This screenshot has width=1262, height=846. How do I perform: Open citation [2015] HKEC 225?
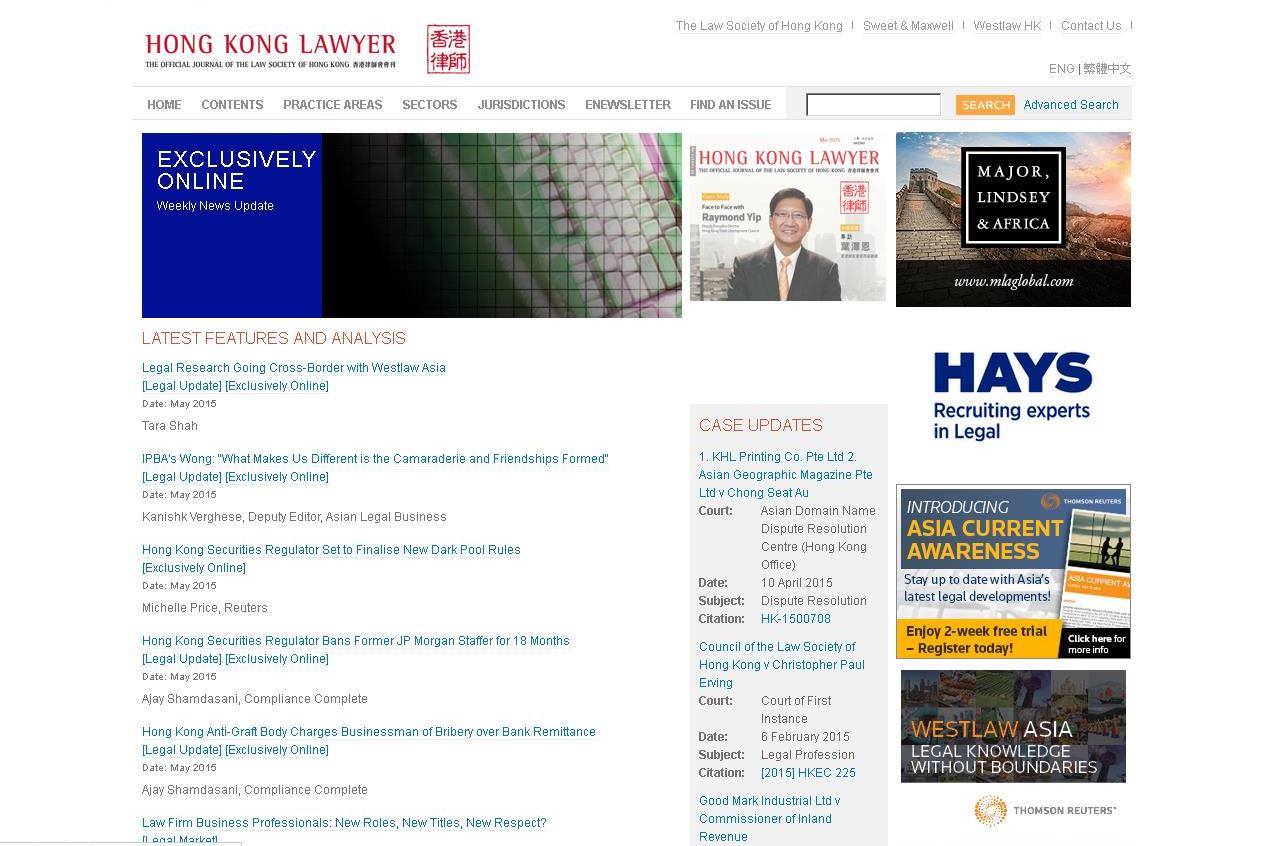(808, 773)
